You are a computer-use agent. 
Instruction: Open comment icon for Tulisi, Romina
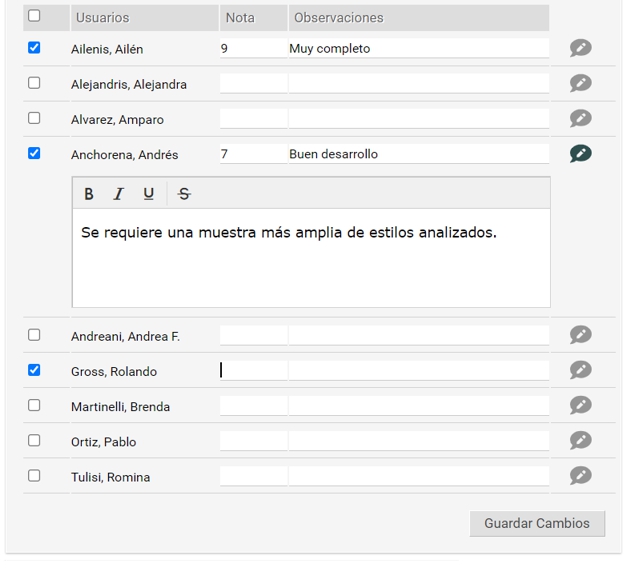coord(580,476)
